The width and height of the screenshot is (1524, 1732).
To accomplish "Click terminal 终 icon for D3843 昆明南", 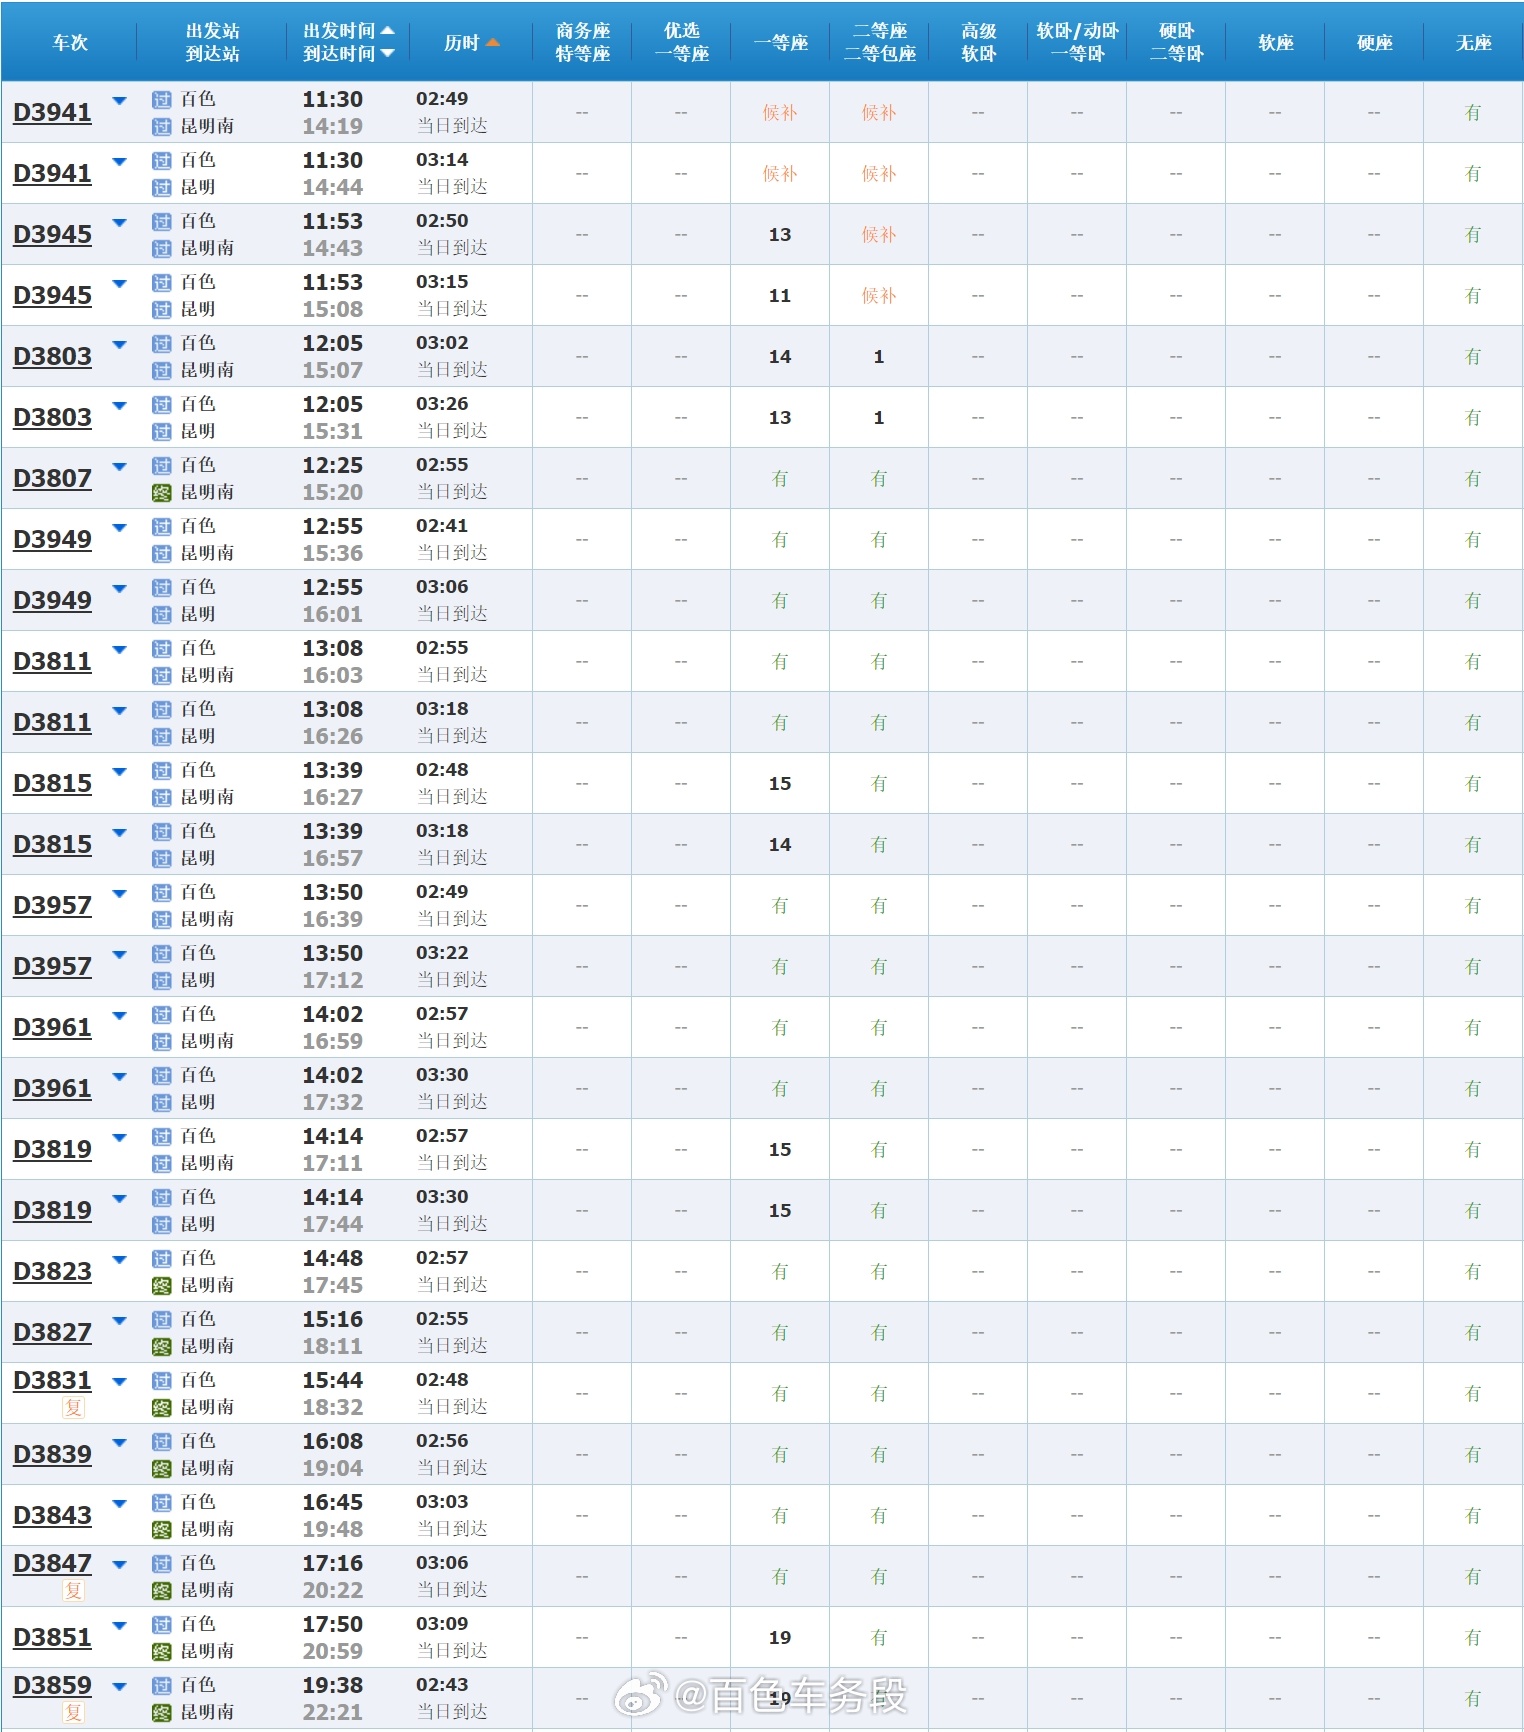I will click(x=162, y=1530).
